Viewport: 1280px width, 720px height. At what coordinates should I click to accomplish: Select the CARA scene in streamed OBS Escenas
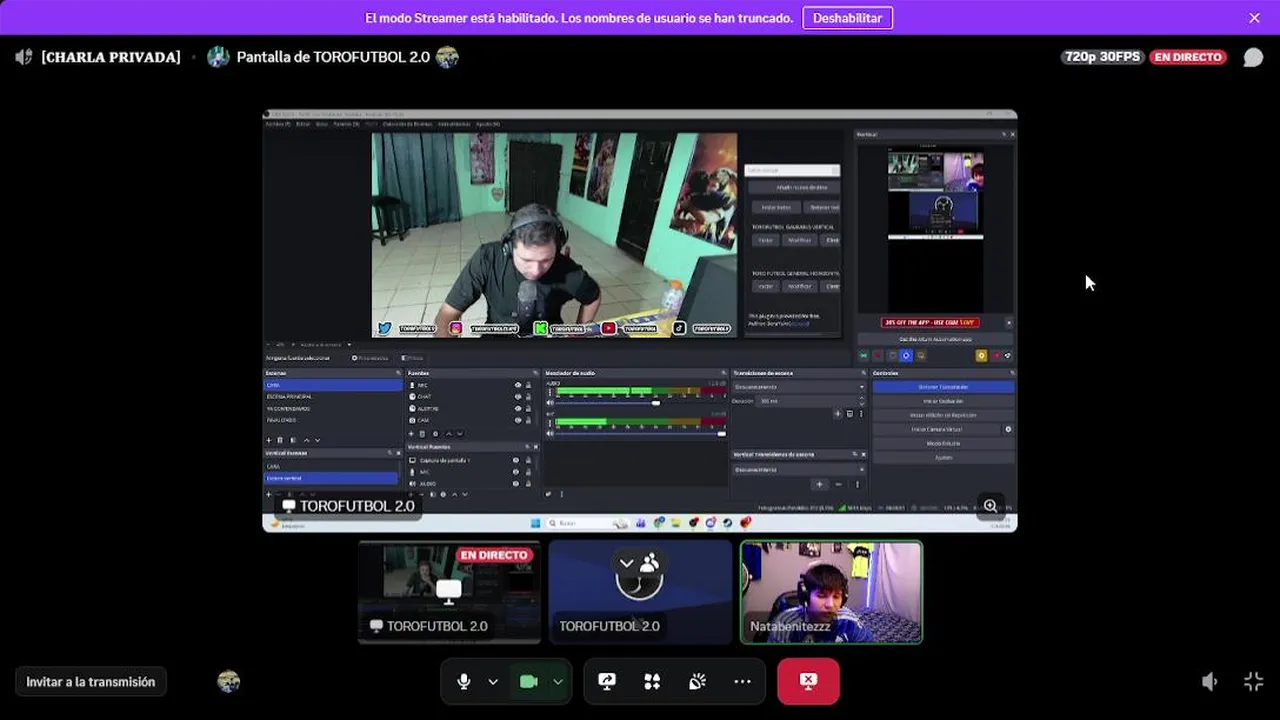pos(333,385)
